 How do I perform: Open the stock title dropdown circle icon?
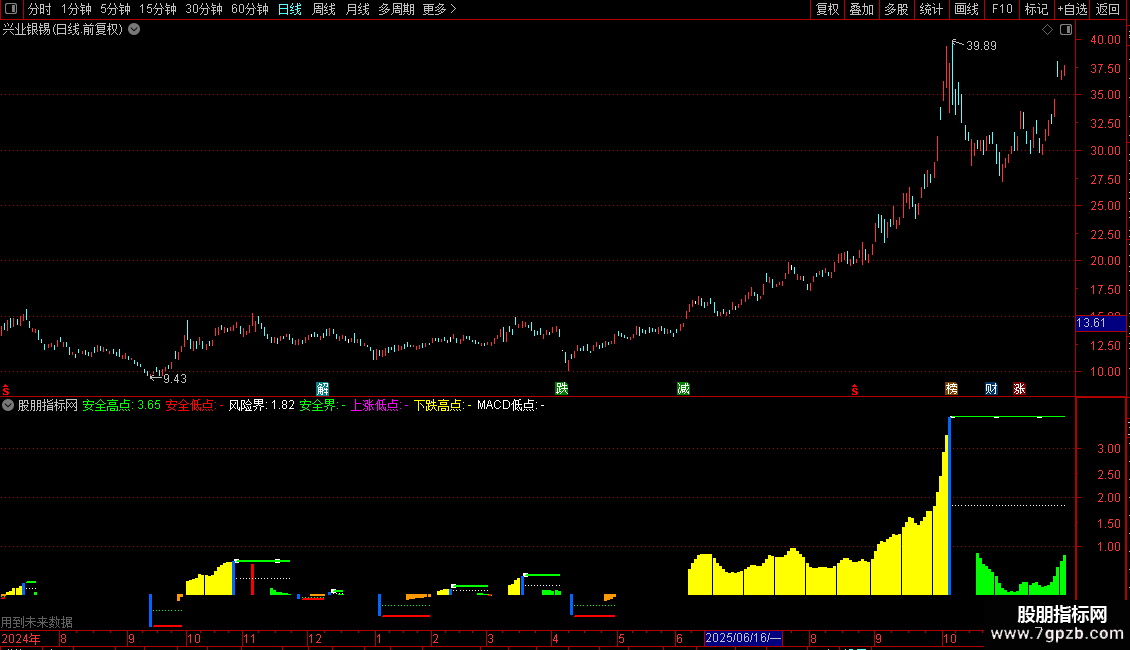[x=134, y=29]
